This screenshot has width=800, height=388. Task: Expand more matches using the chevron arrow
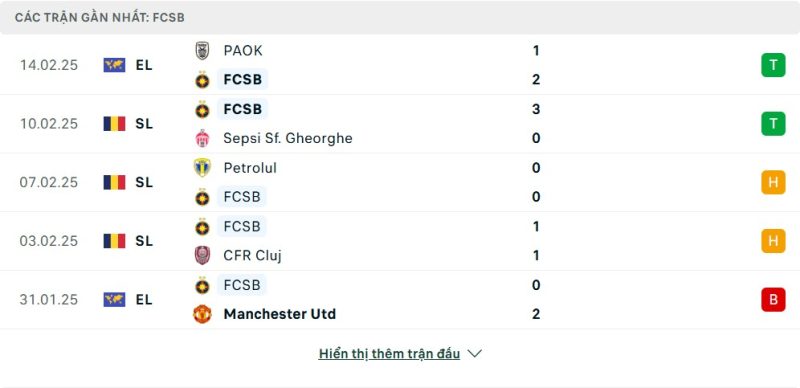tap(474, 354)
